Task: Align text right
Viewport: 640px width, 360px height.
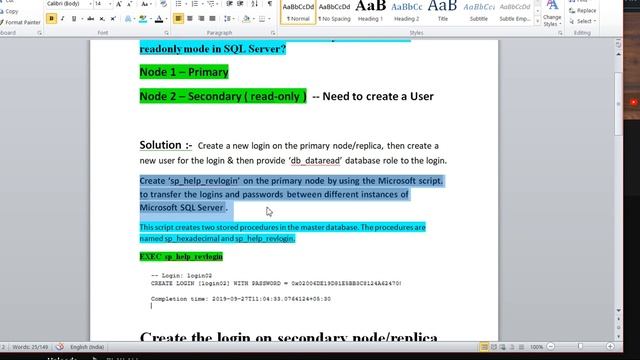Action: pos(201,19)
